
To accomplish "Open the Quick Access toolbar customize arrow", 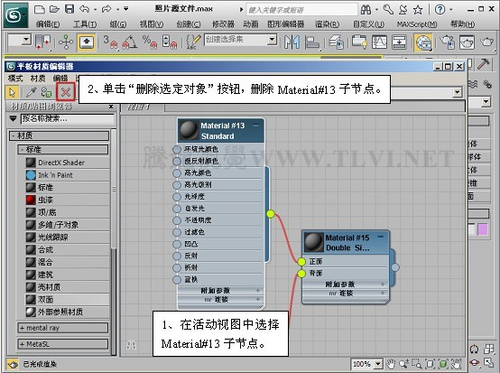I will pos(126,9).
